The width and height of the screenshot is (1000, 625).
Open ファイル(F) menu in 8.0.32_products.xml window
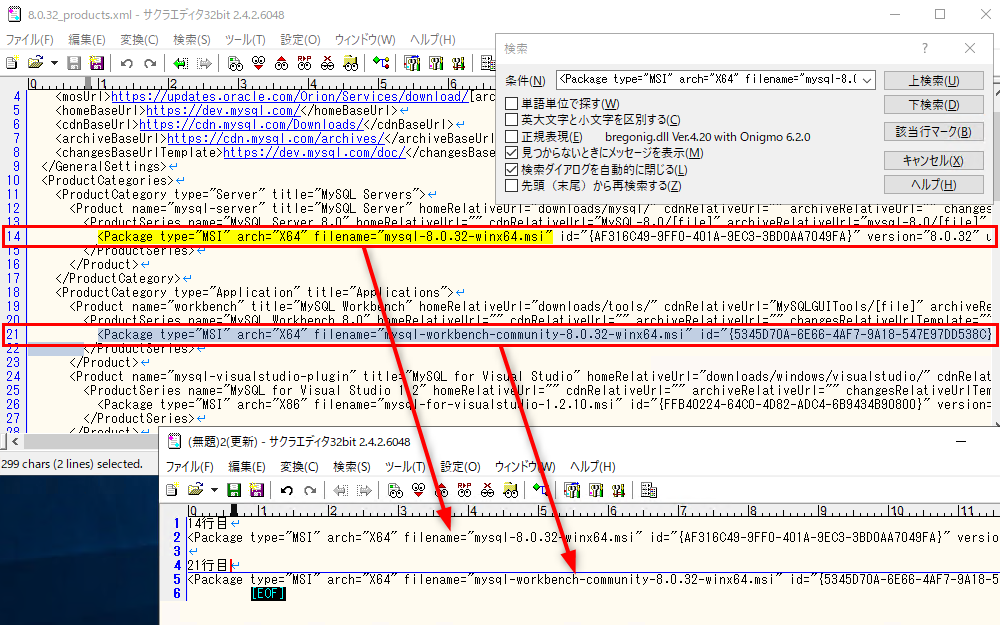tap(30, 40)
